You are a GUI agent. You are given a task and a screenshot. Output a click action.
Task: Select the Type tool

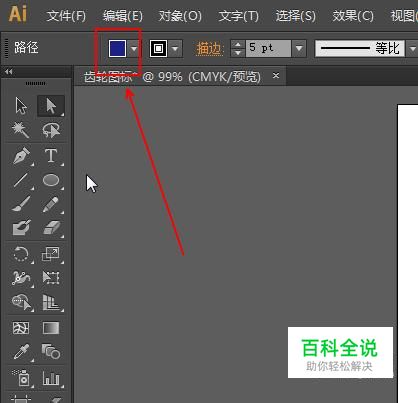[51, 156]
